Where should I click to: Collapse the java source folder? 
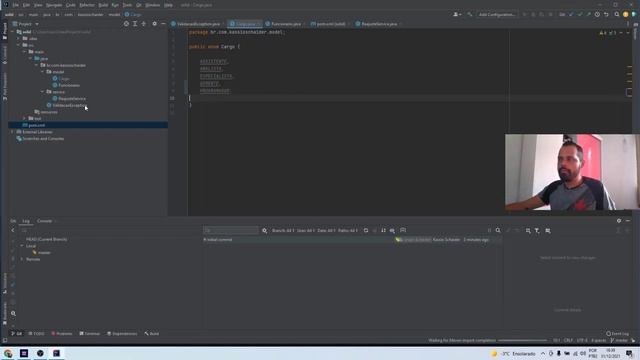[31, 59]
